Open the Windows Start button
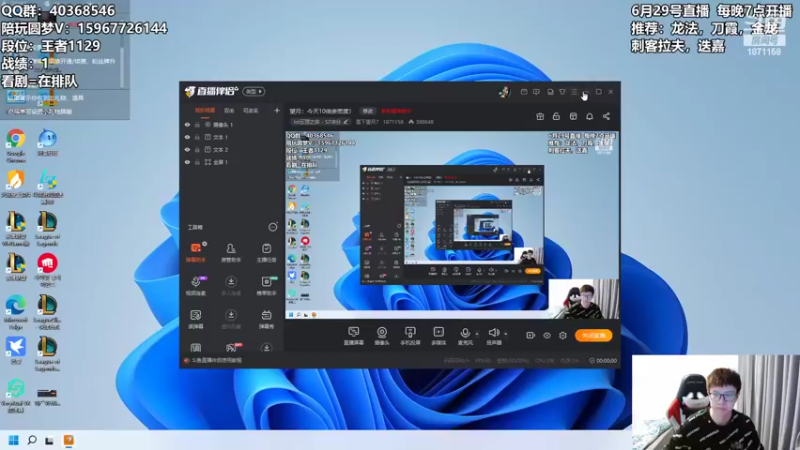 coord(14,440)
